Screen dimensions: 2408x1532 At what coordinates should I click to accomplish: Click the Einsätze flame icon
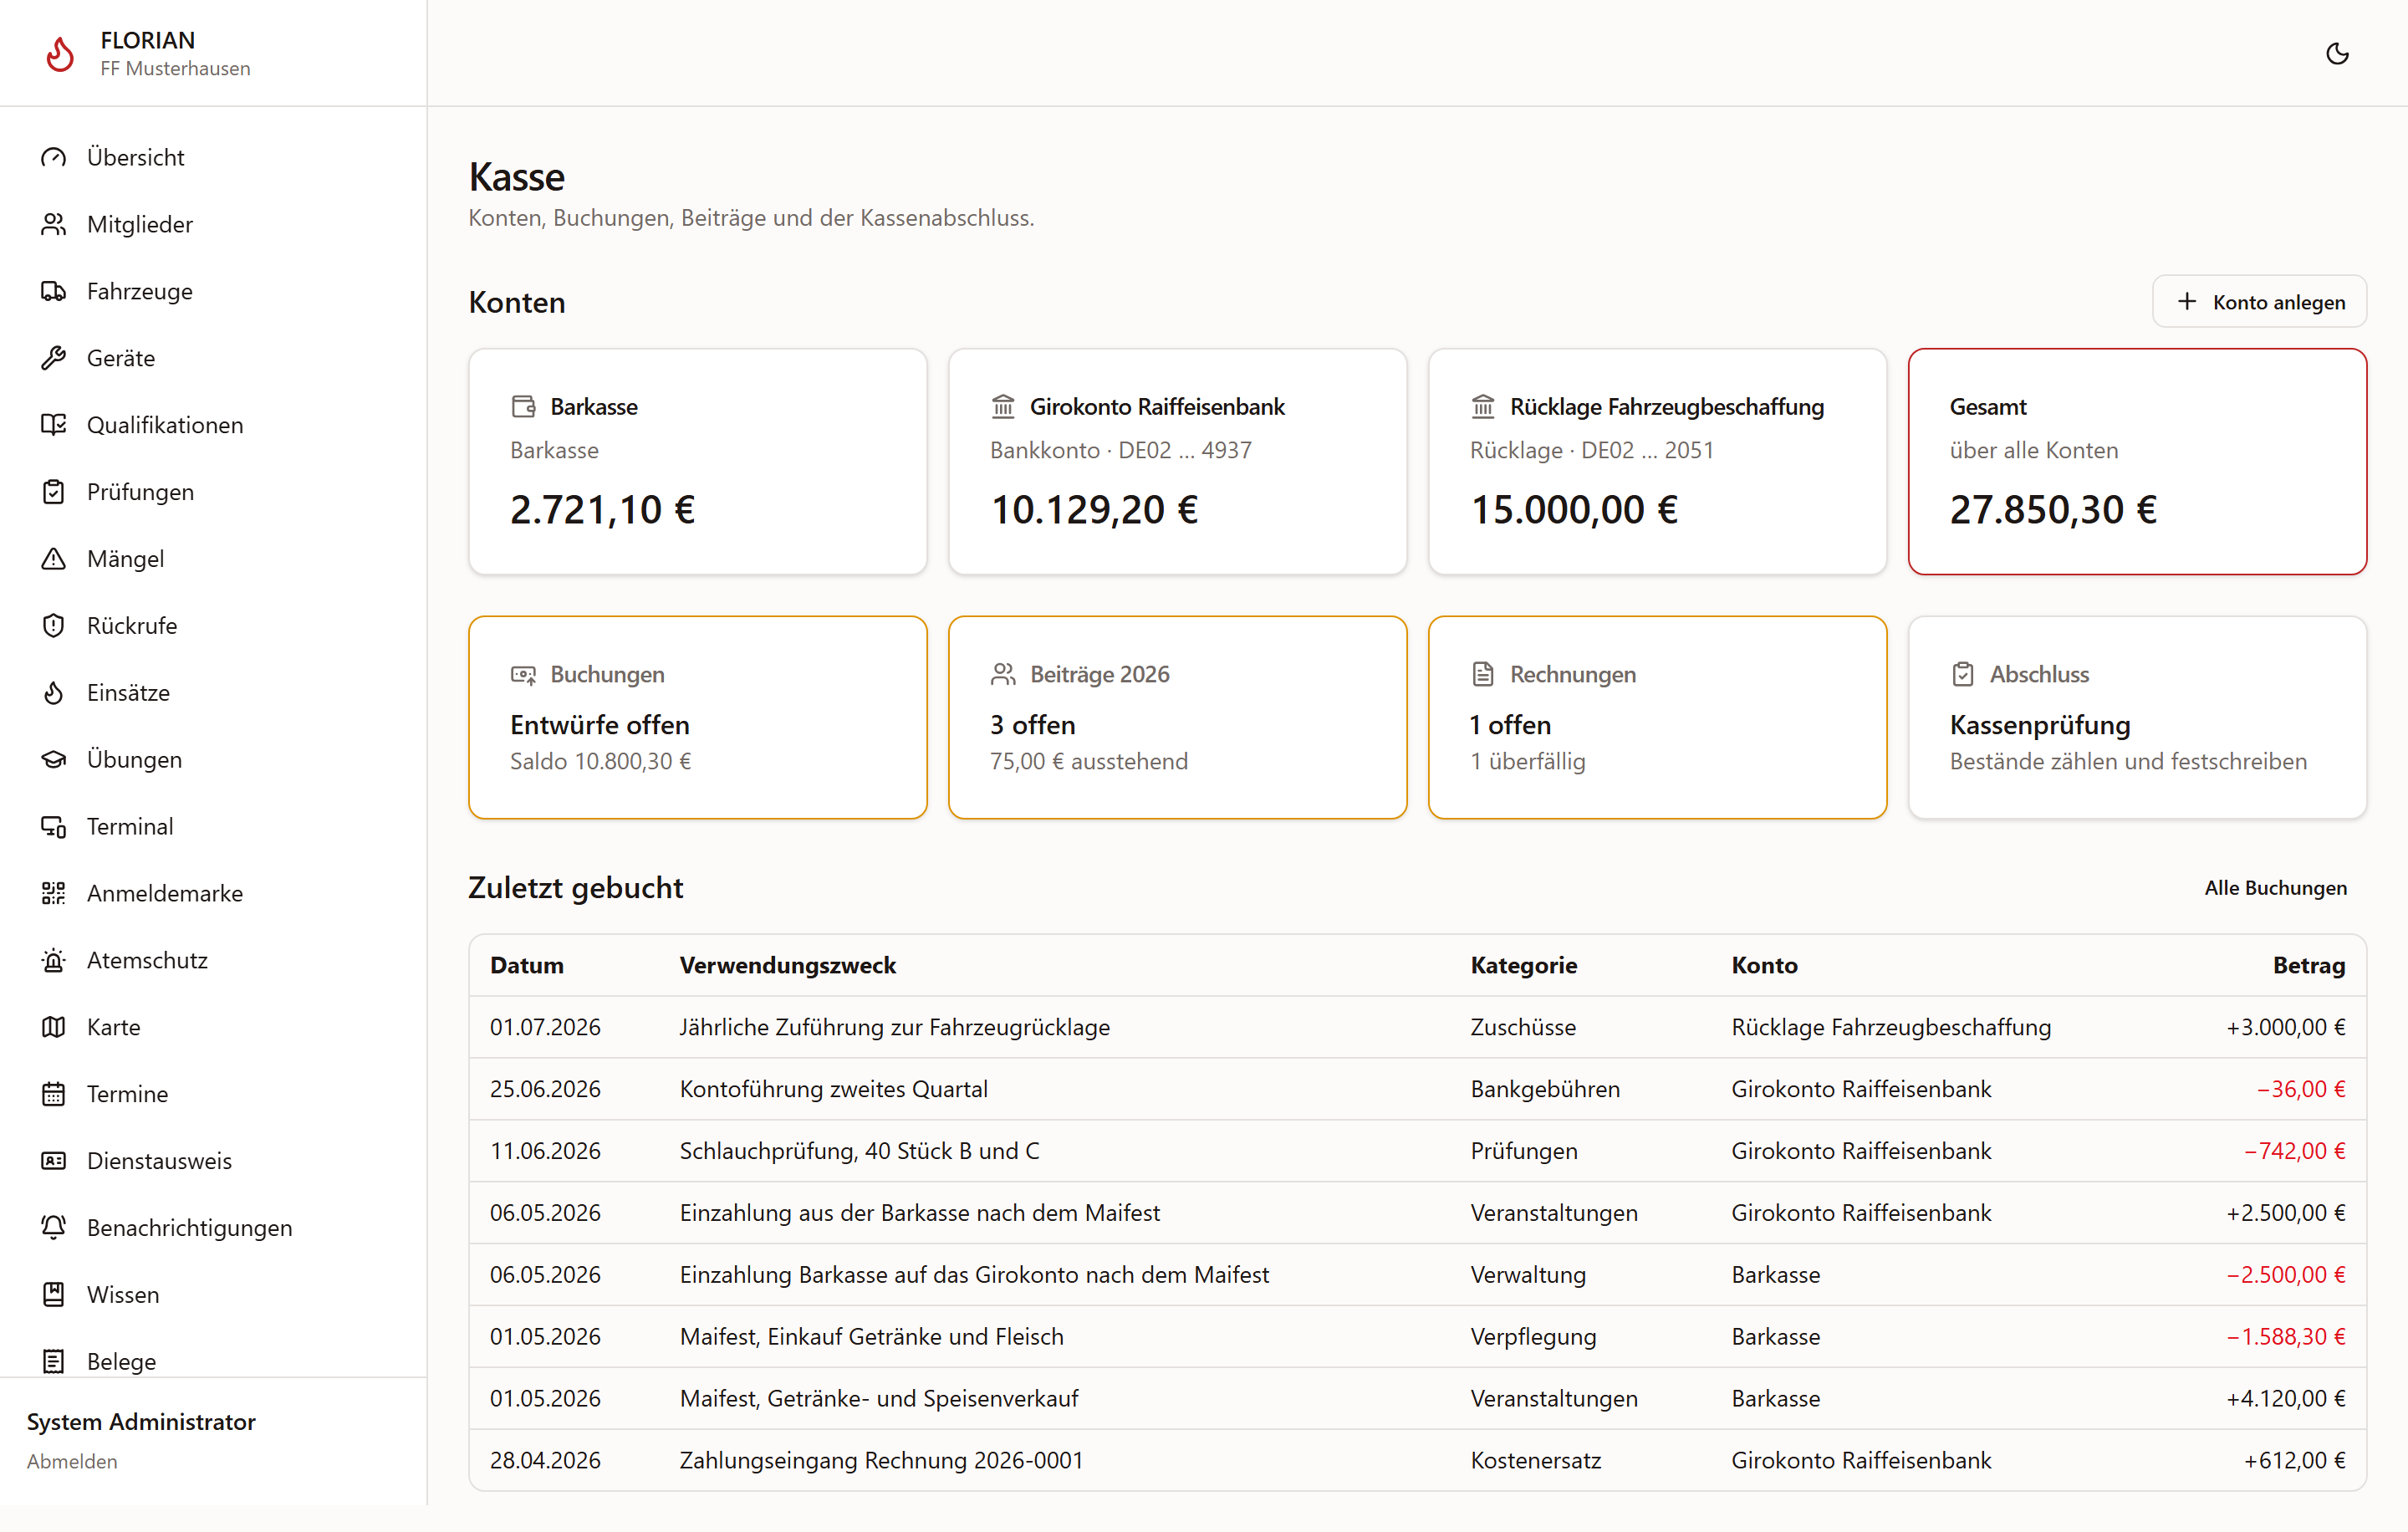click(x=53, y=693)
